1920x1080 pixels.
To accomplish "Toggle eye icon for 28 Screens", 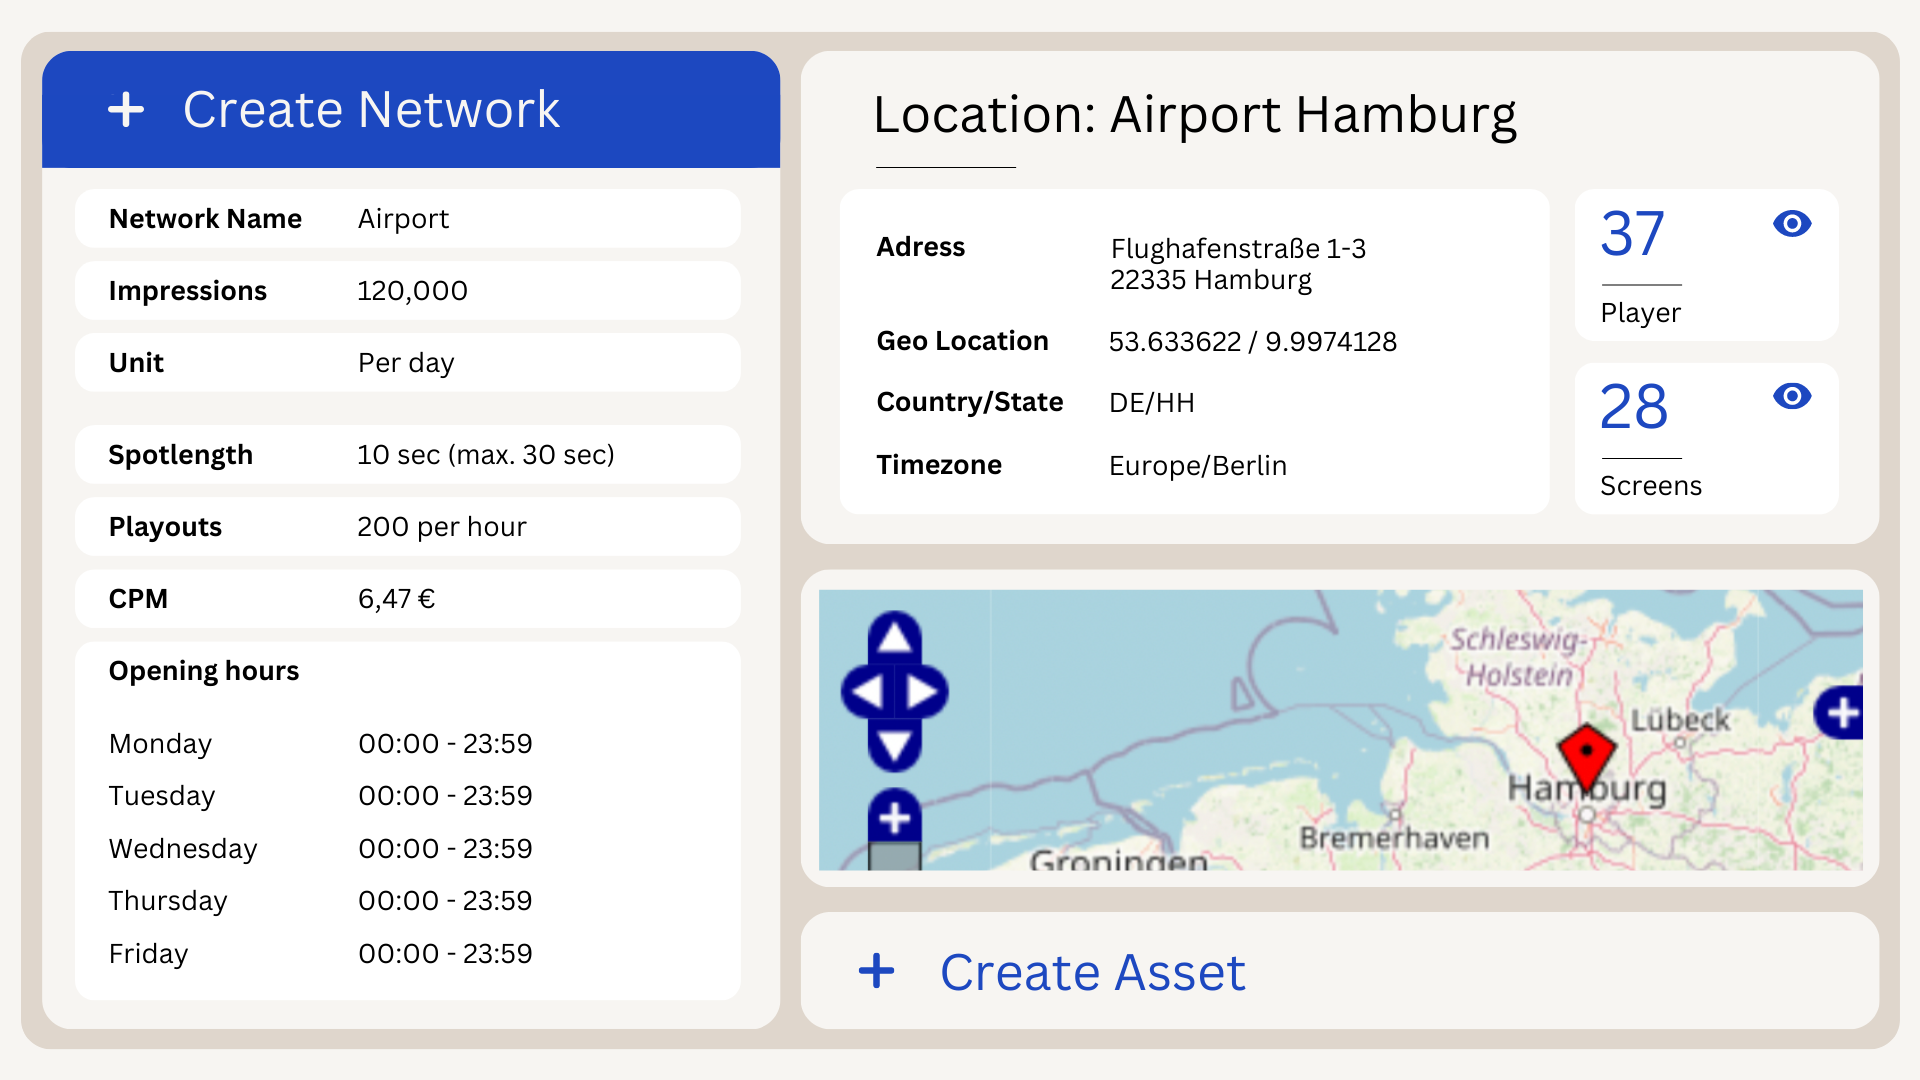I will pyautogui.click(x=1791, y=397).
